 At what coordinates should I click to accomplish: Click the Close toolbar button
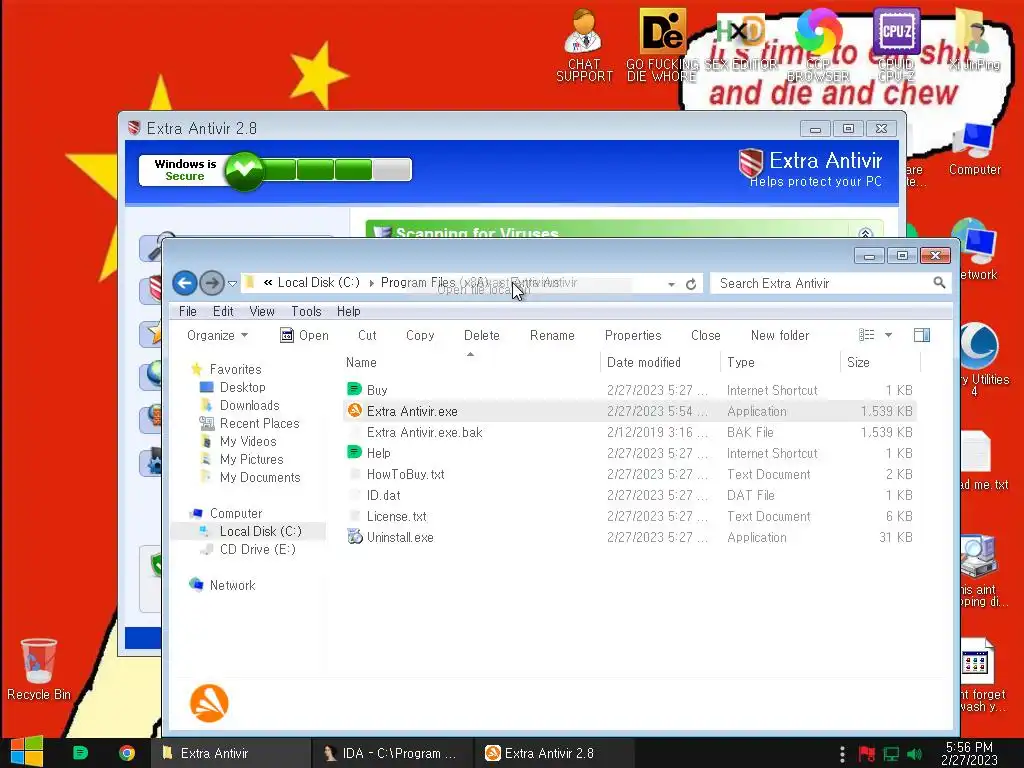[x=706, y=336]
